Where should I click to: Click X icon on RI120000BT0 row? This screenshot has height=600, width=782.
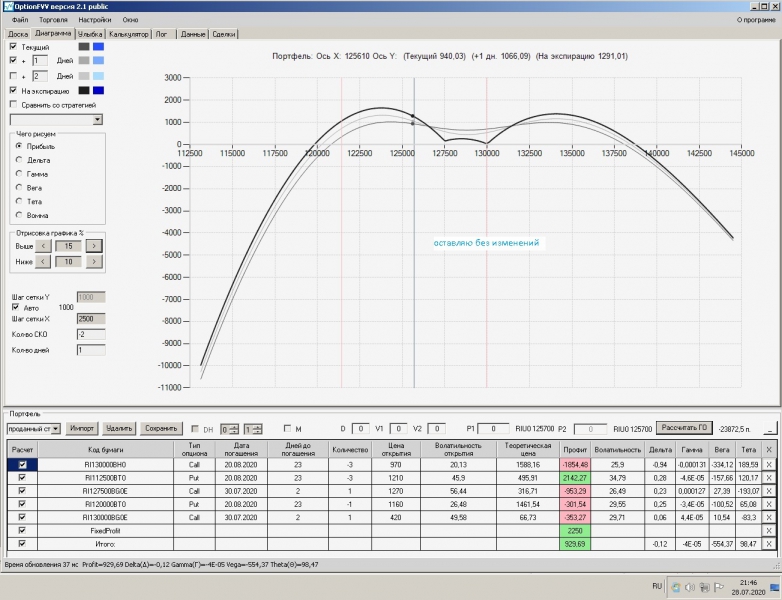768,504
